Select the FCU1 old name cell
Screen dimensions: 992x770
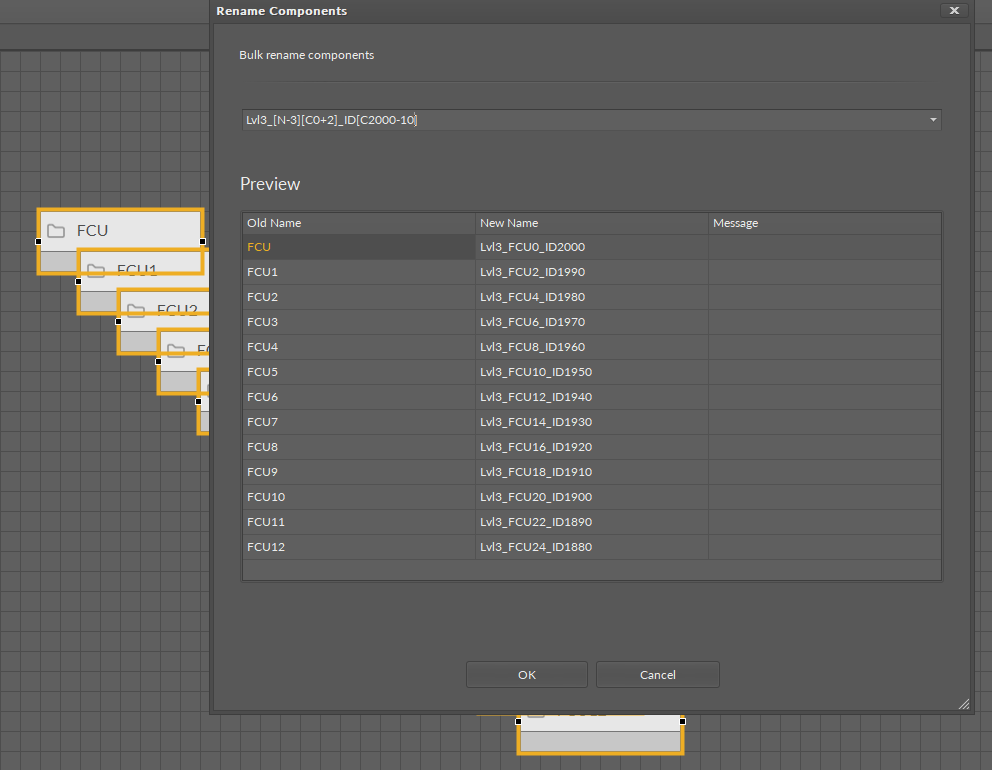[x=359, y=272]
